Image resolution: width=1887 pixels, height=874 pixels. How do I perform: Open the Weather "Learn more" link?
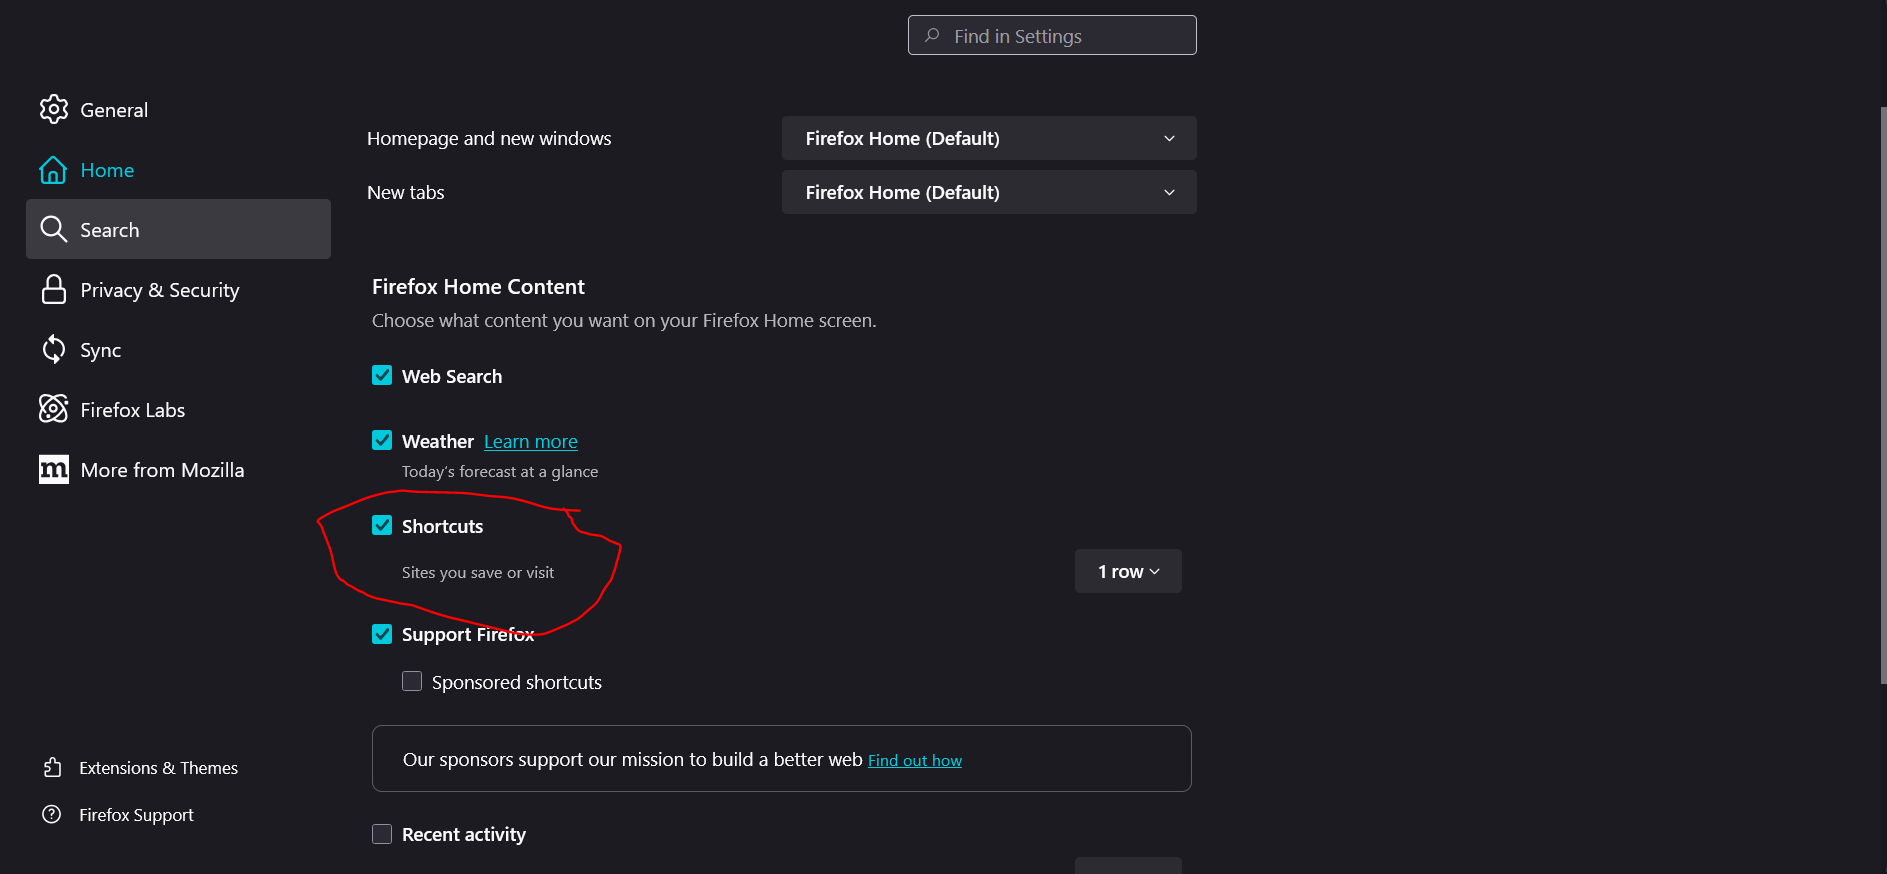(x=531, y=441)
